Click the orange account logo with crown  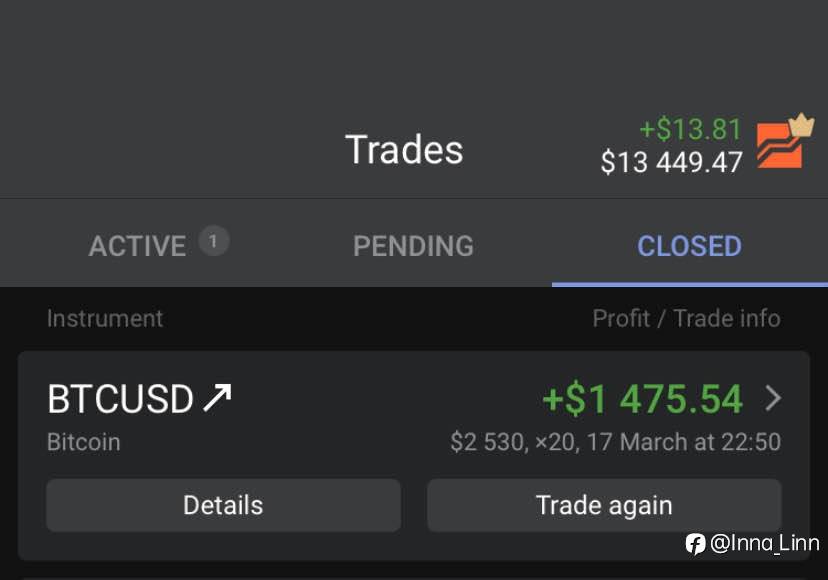click(783, 145)
